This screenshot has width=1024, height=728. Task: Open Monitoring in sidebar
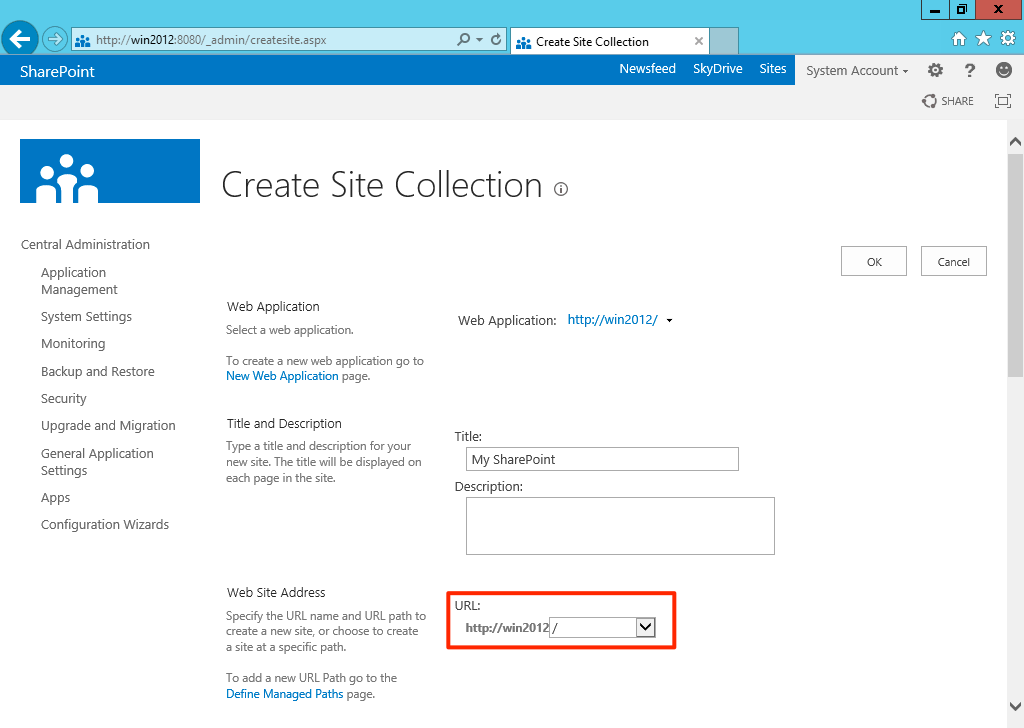pos(73,343)
